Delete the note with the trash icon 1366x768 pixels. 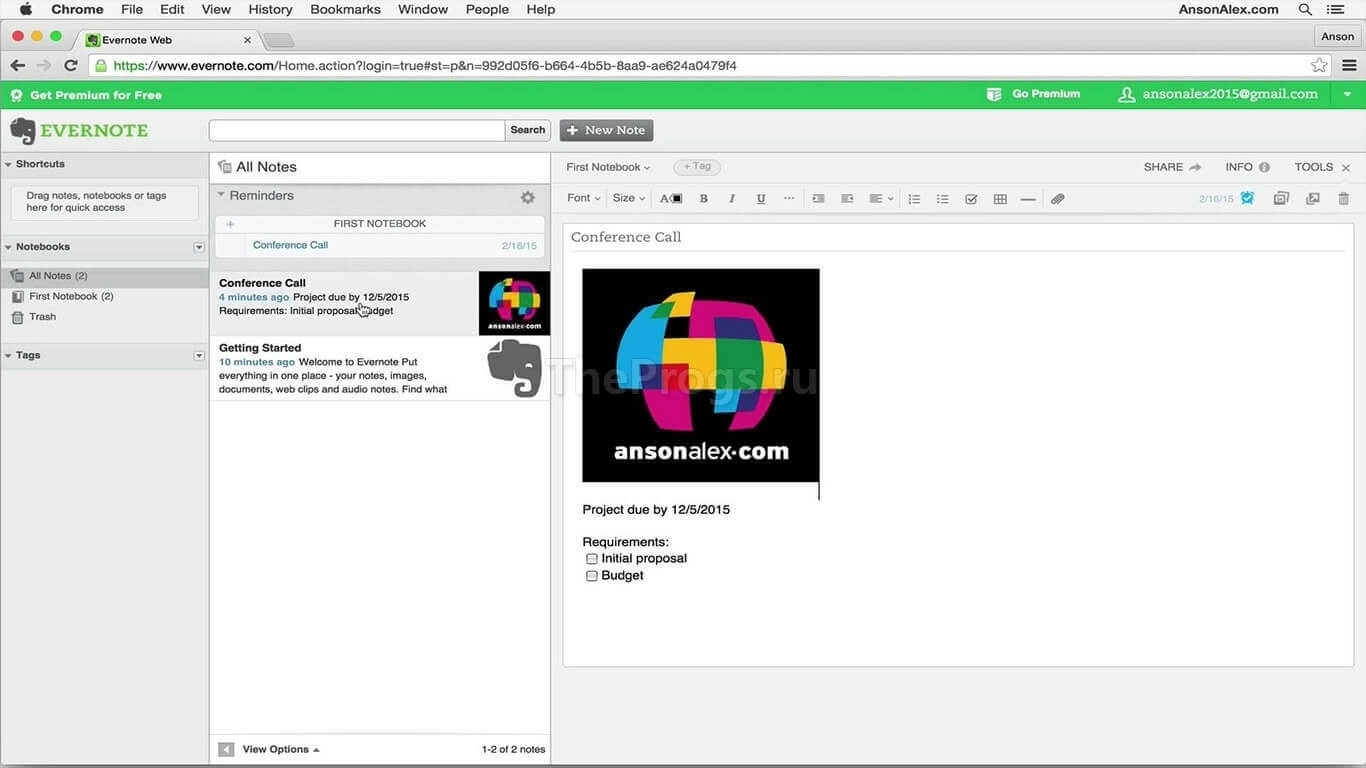tap(1344, 198)
